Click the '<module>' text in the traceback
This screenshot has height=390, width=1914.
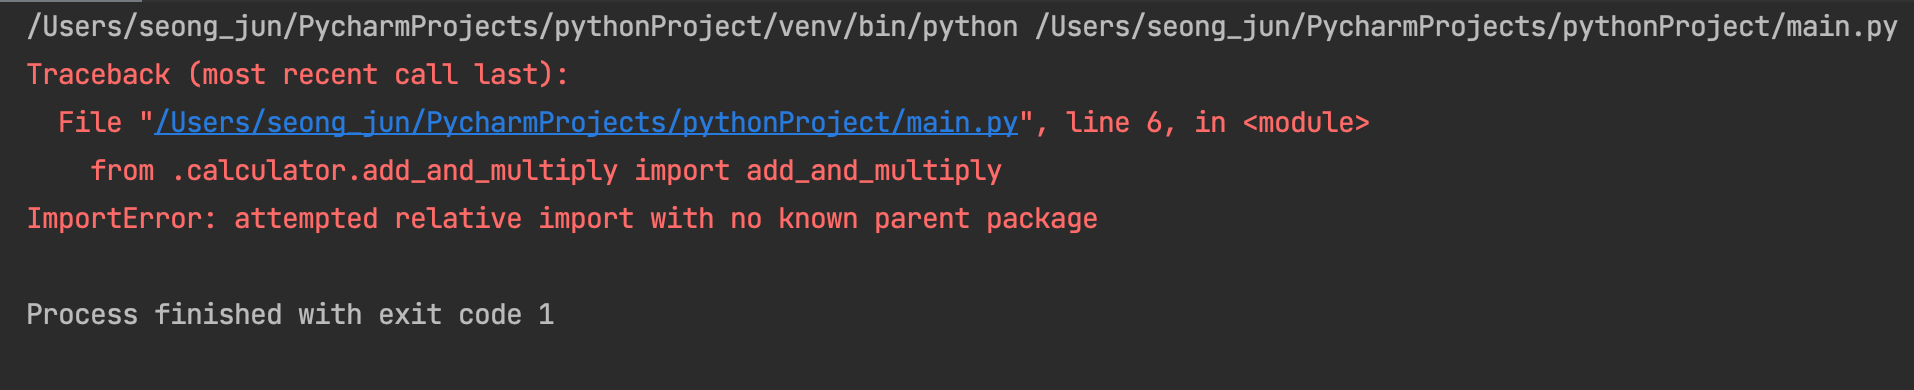pos(1306,123)
